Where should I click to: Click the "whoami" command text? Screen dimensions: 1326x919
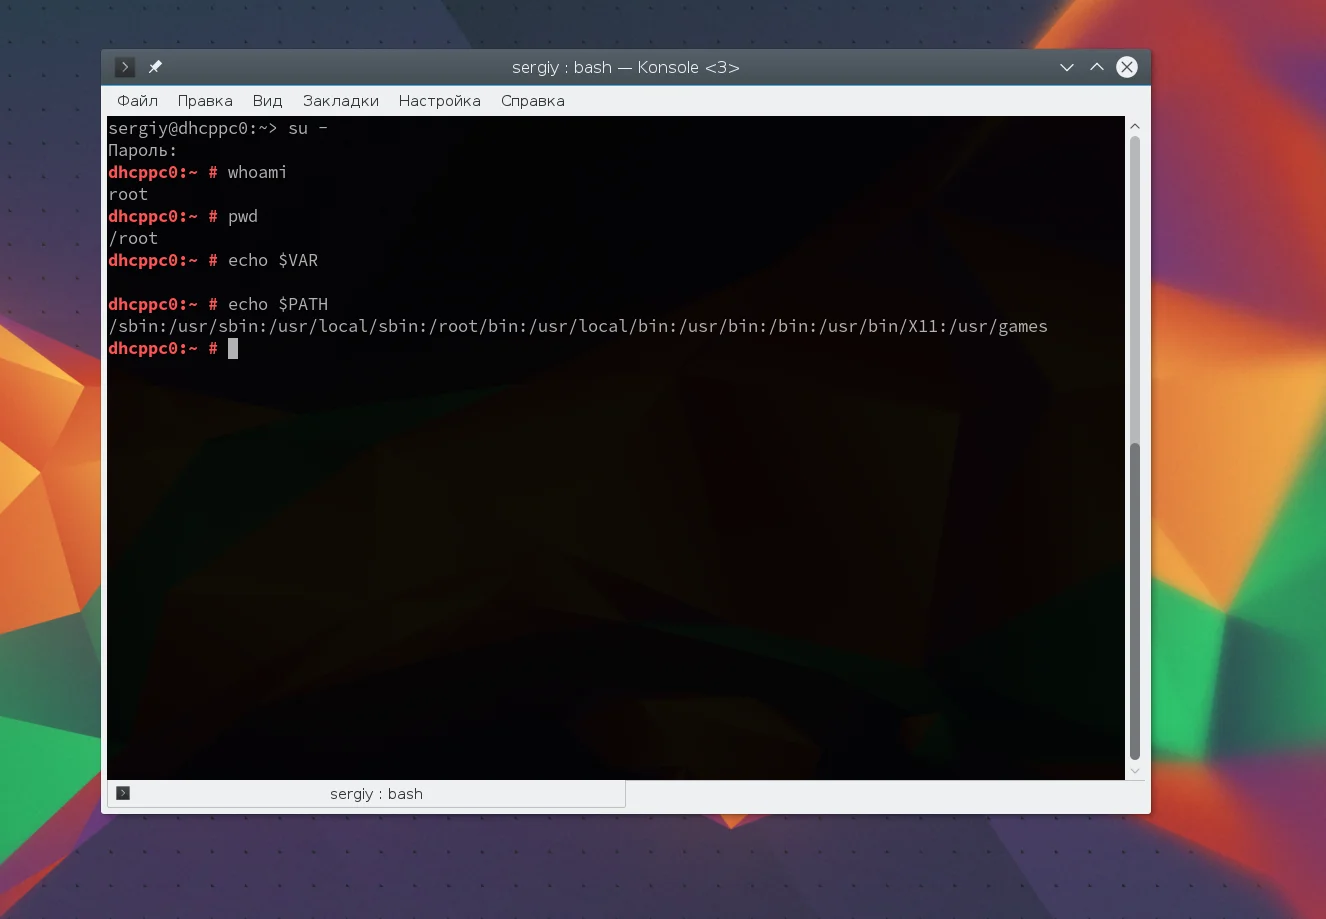[x=257, y=172]
